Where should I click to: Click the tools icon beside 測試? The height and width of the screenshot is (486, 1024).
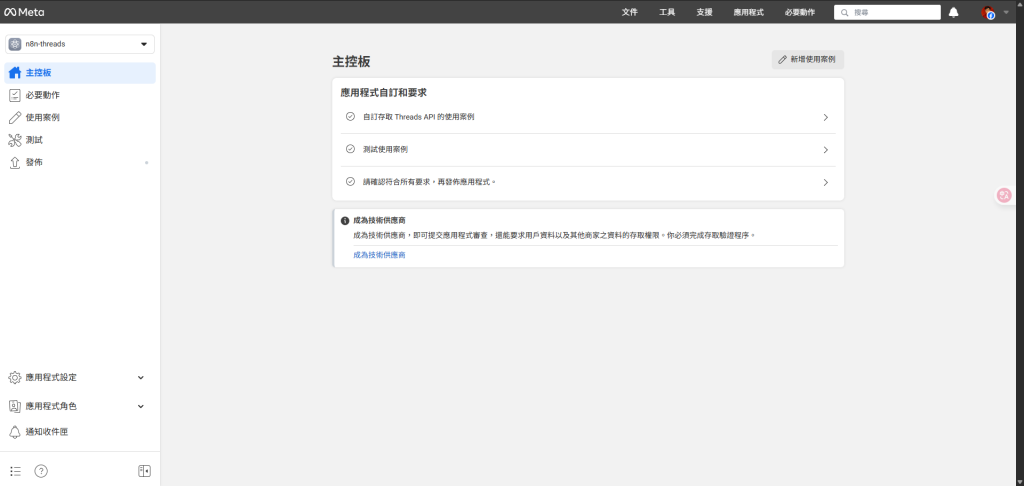[15, 140]
